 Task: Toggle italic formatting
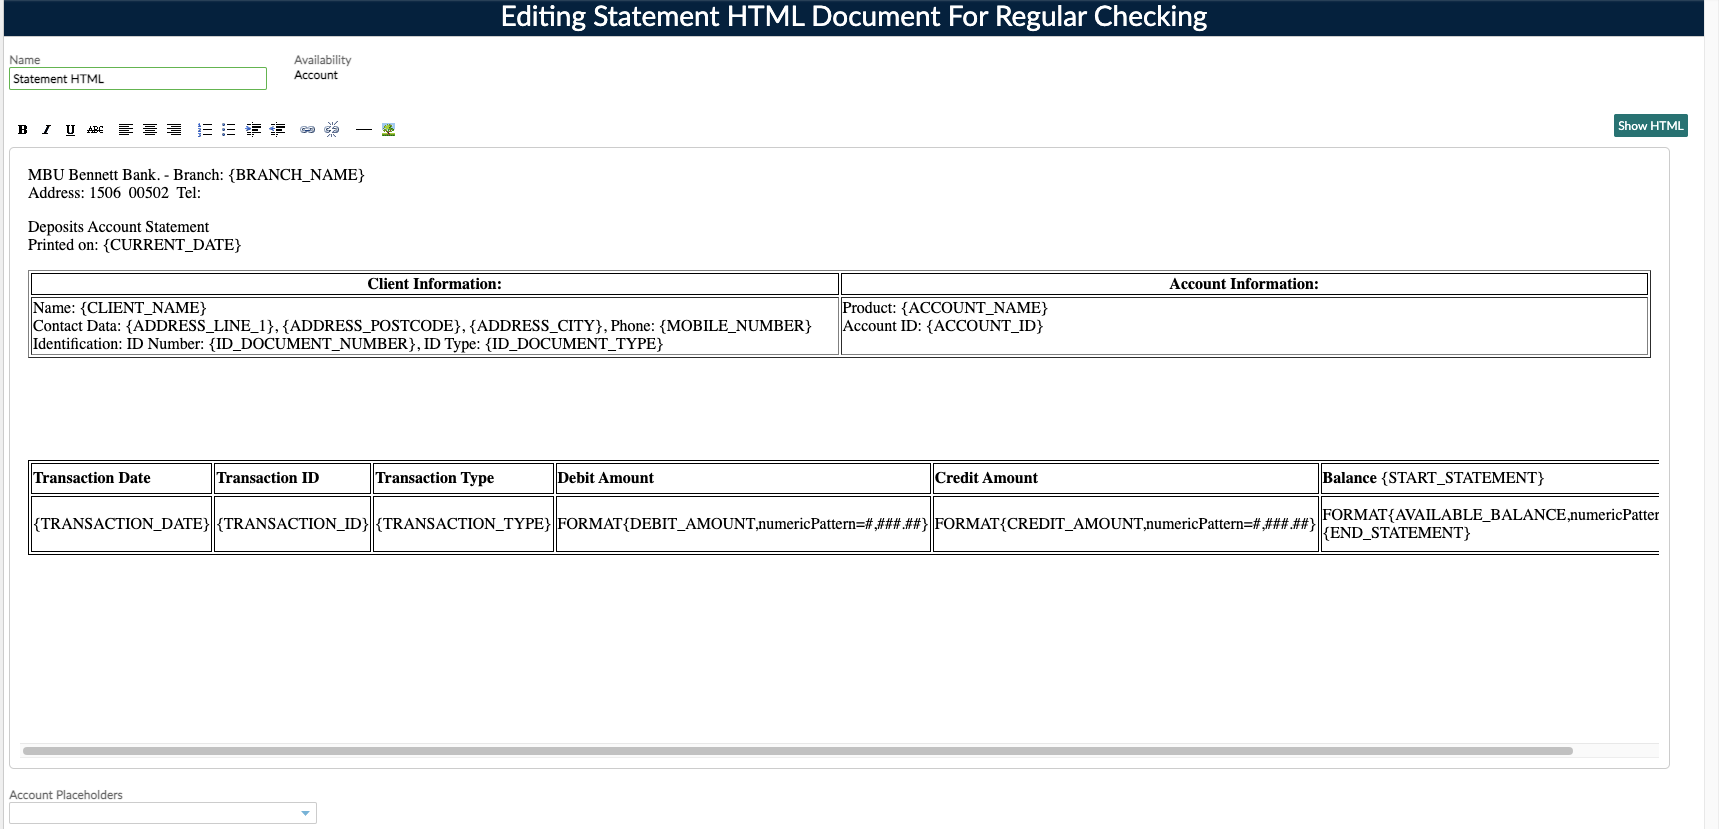point(46,129)
